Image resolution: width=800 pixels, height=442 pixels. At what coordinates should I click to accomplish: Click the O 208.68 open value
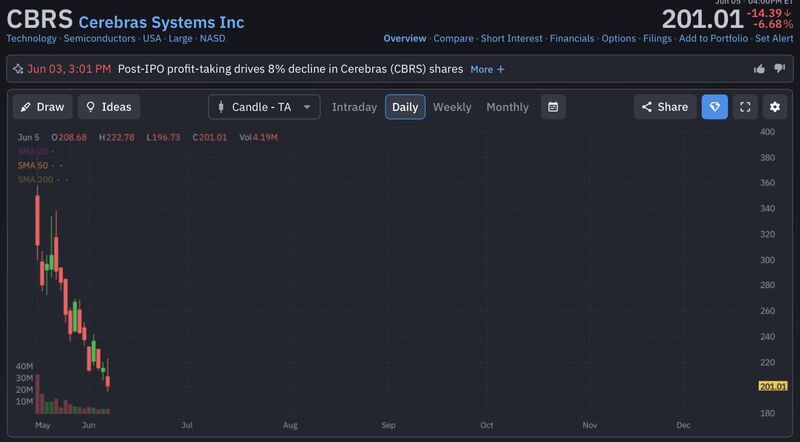(69, 137)
